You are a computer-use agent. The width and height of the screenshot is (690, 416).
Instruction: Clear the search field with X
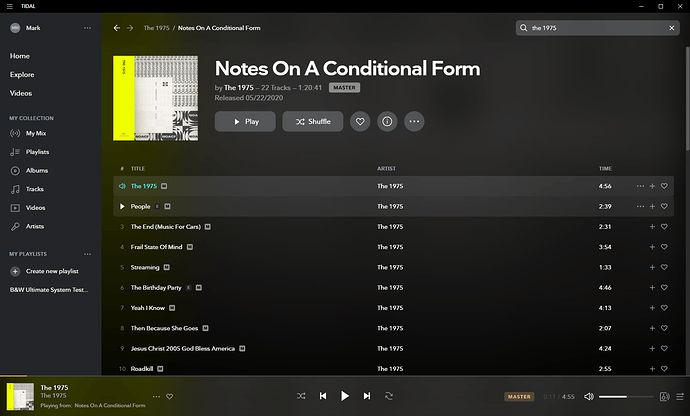(x=672, y=28)
